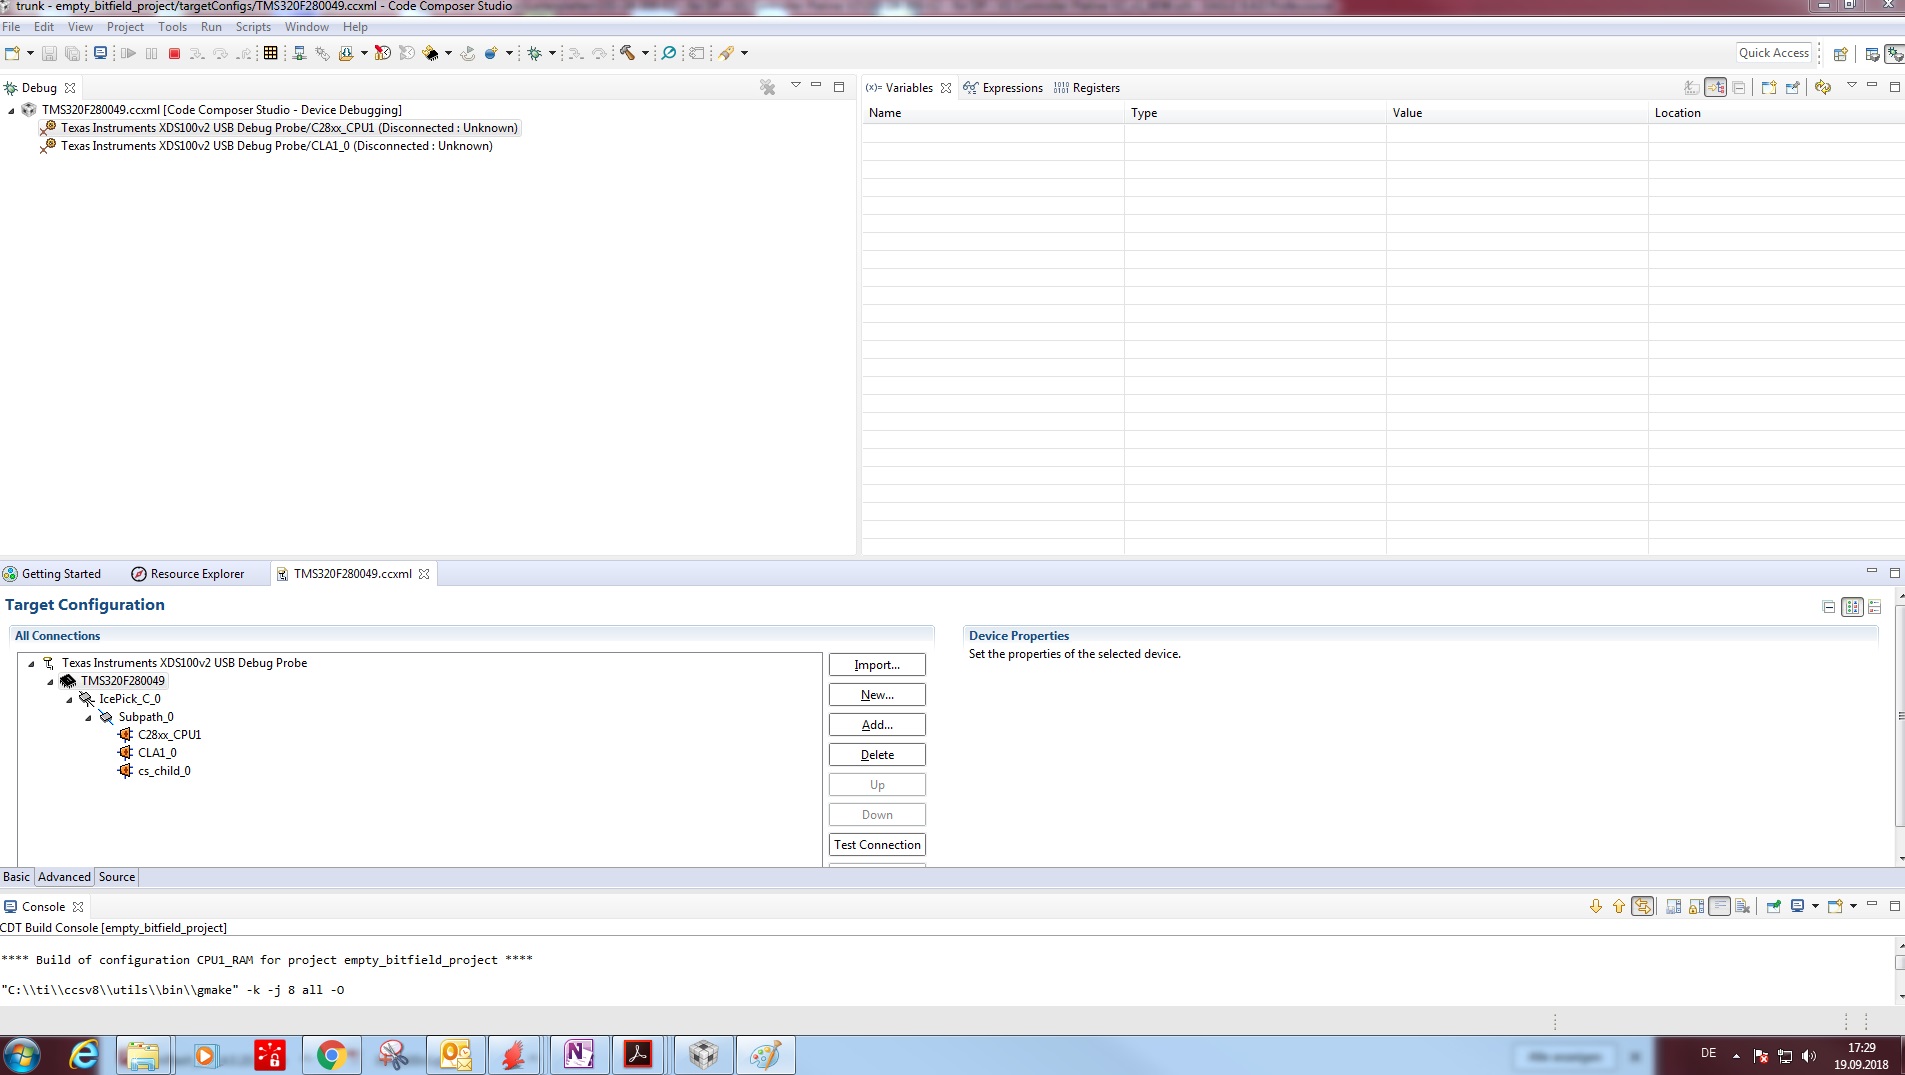Image resolution: width=1905 pixels, height=1075 pixels.
Task: Open OneNote from the taskbar
Action: tap(578, 1055)
